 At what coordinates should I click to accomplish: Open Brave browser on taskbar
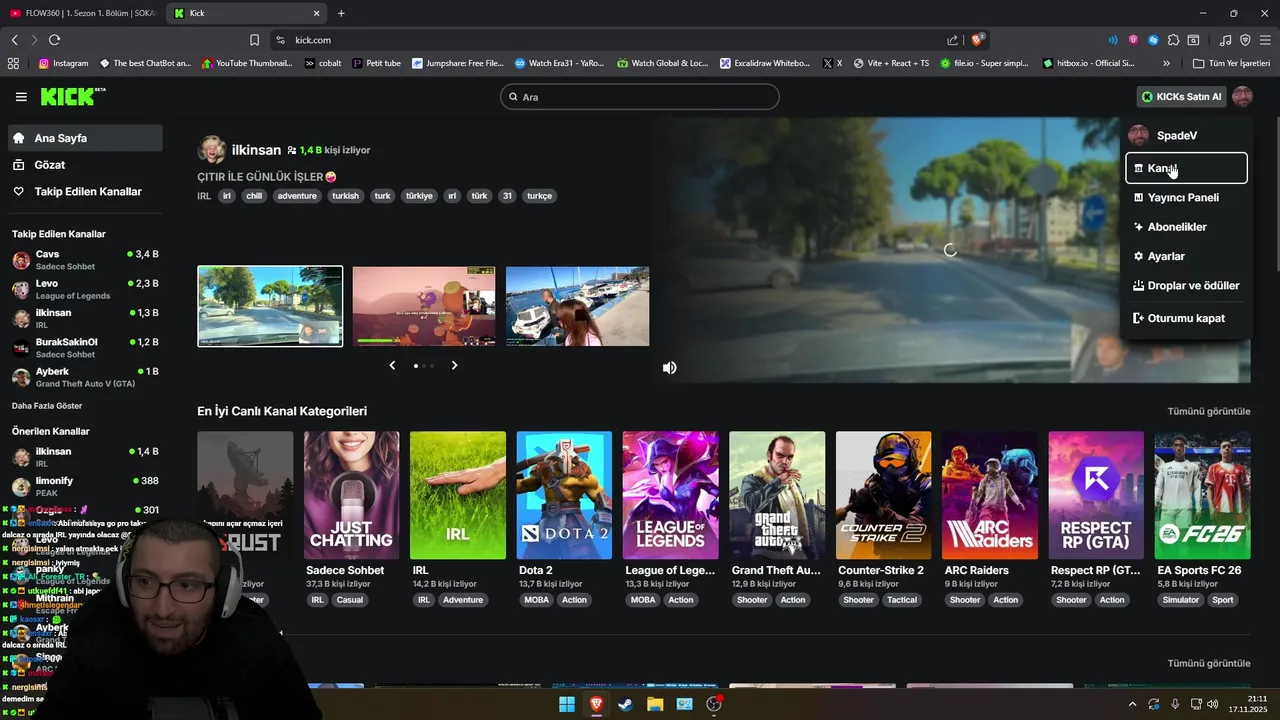(x=596, y=704)
